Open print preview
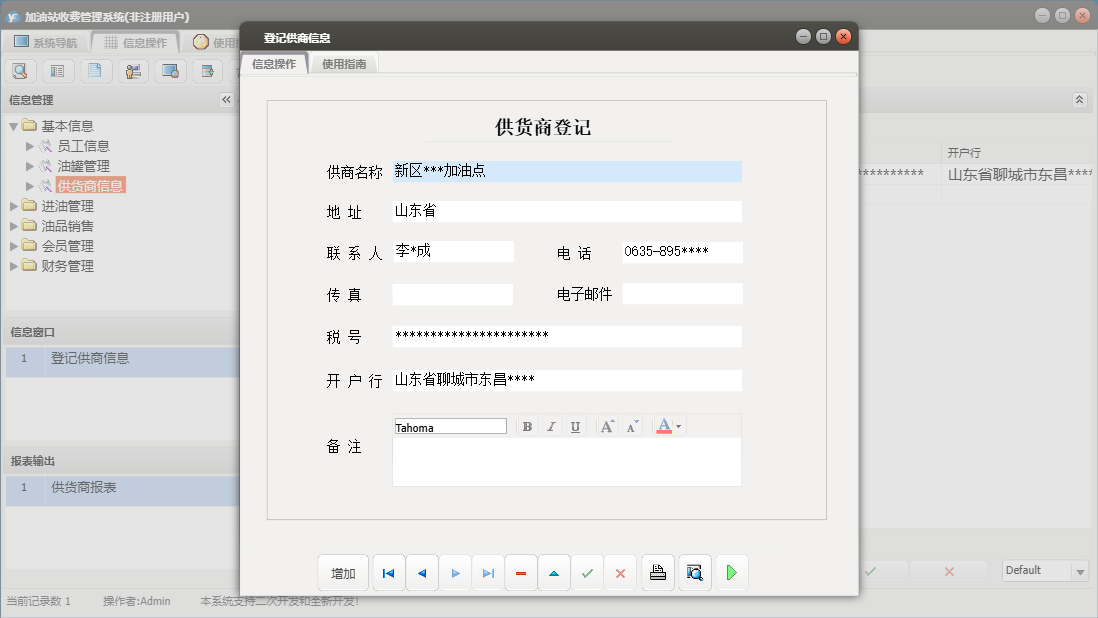The width and height of the screenshot is (1098, 618). (x=695, y=572)
